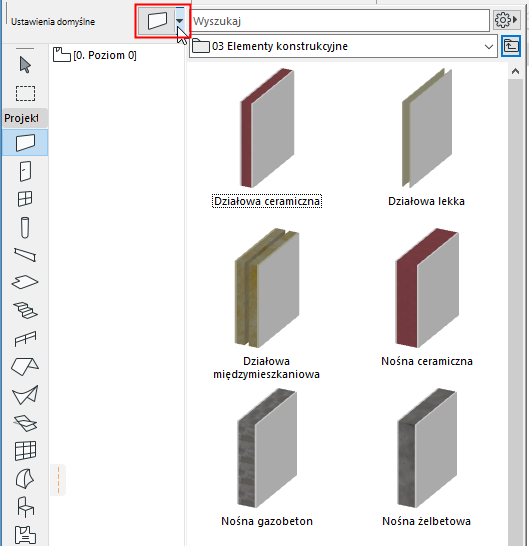The width and height of the screenshot is (529, 546).
Task: Activate the Marquee tool
Action: [25, 93]
